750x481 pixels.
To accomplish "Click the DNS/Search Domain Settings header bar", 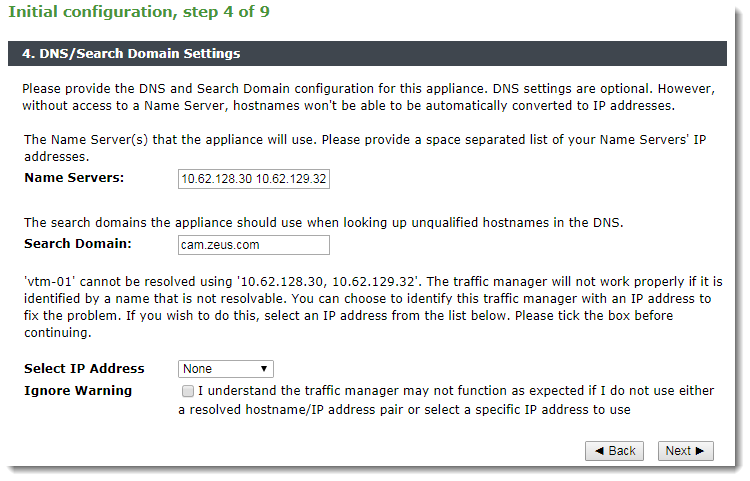I will pos(367,54).
